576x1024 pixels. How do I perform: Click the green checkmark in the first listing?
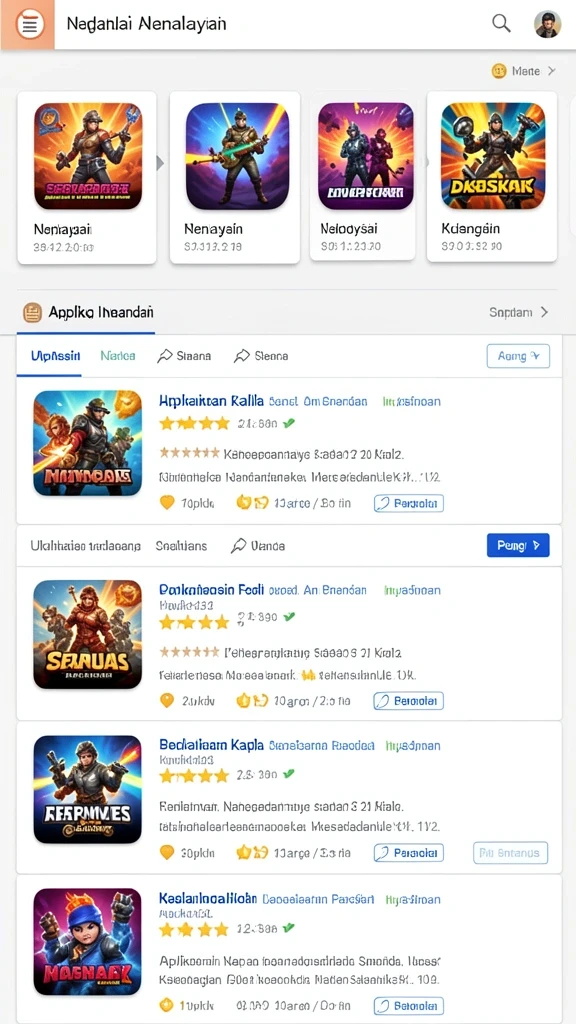pos(289,423)
